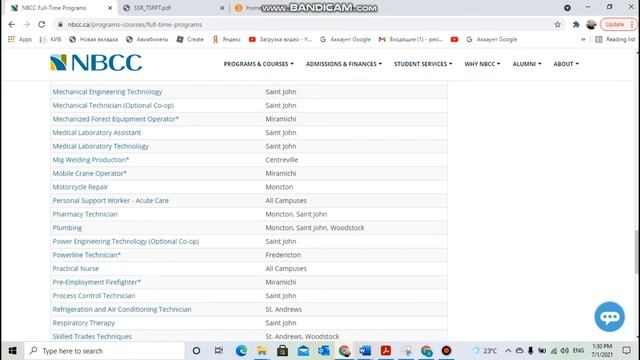Open Mechanical Technician (Optional Co-op) link
Viewport: 640px width, 360px height.
tap(113, 105)
